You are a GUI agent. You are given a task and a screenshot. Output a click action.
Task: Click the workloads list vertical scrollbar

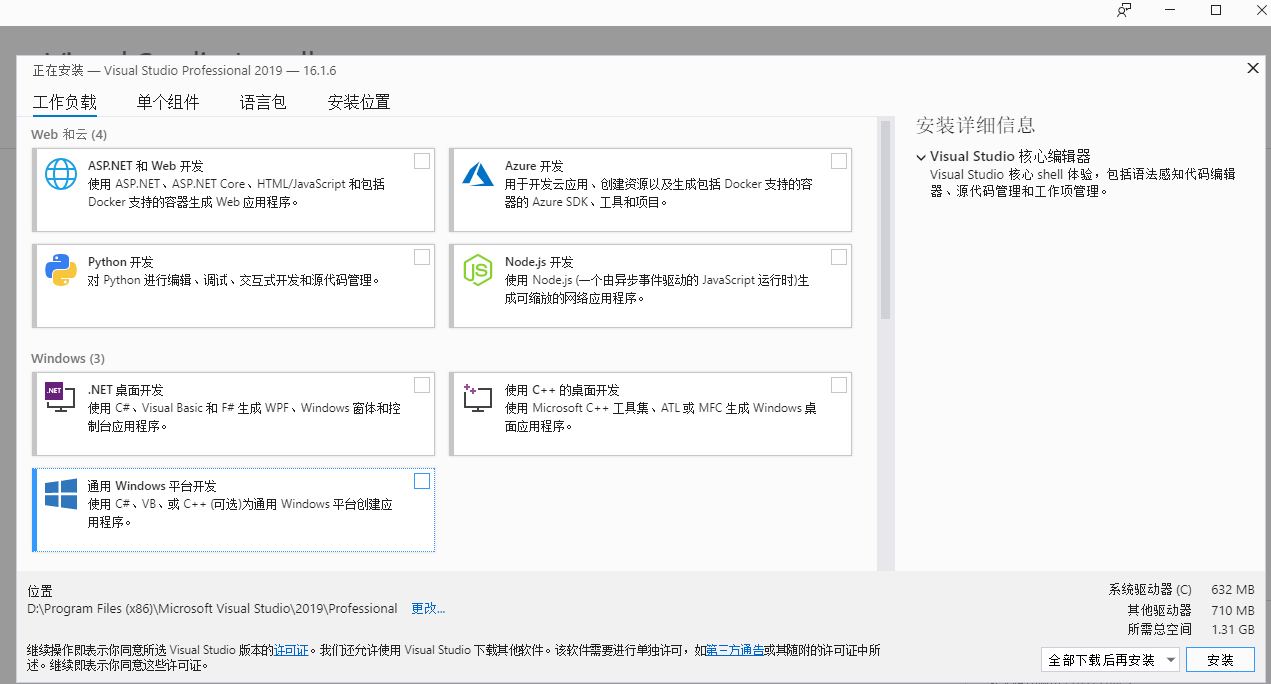coord(885,219)
